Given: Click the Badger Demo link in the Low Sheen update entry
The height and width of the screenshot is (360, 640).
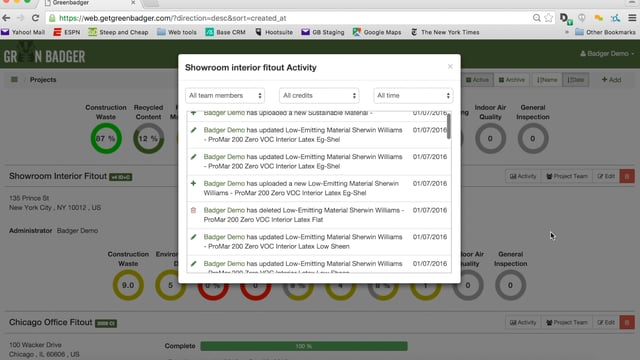Looking at the screenshot, I should (224, 237).
